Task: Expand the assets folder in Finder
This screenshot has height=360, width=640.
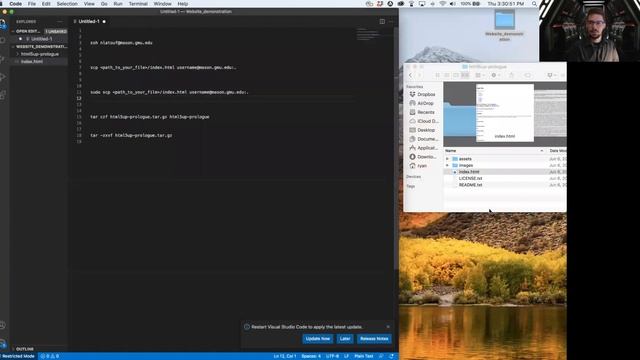Action: (447, 159)
